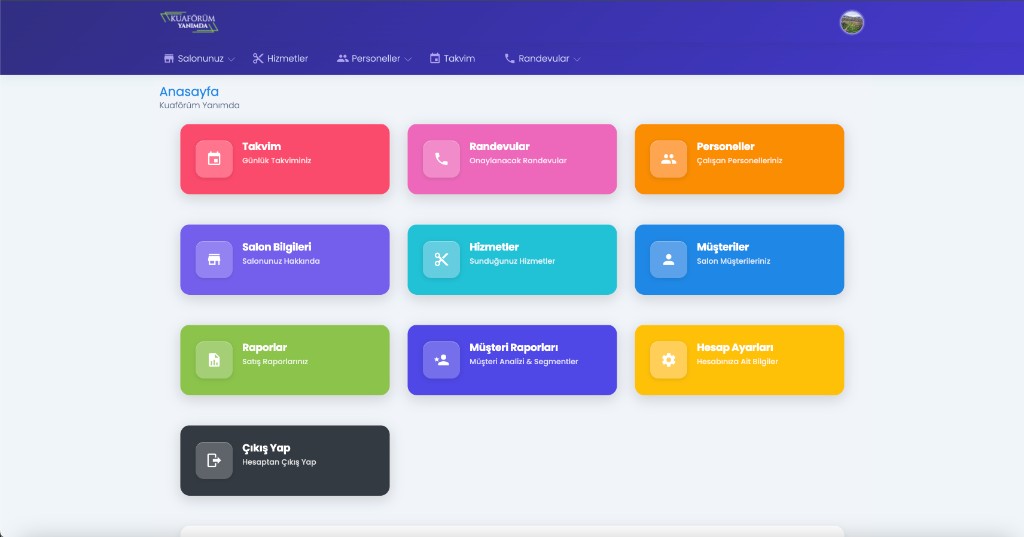
Task: Click the Kuaförüm Yanımda logo
Action: pos(189,22)
